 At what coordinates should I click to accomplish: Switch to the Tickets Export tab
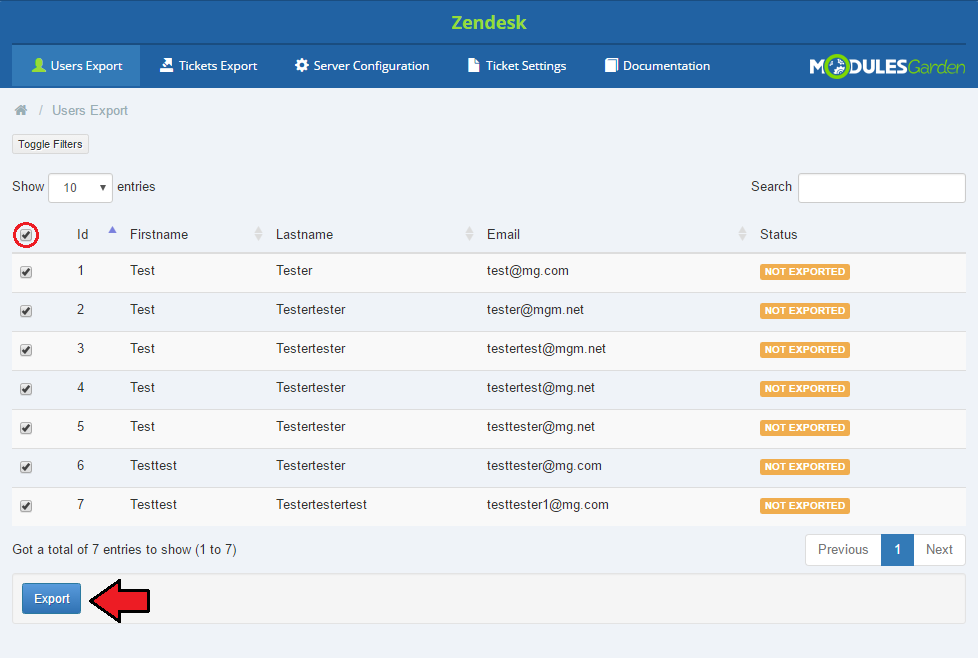tap(208, 65)
